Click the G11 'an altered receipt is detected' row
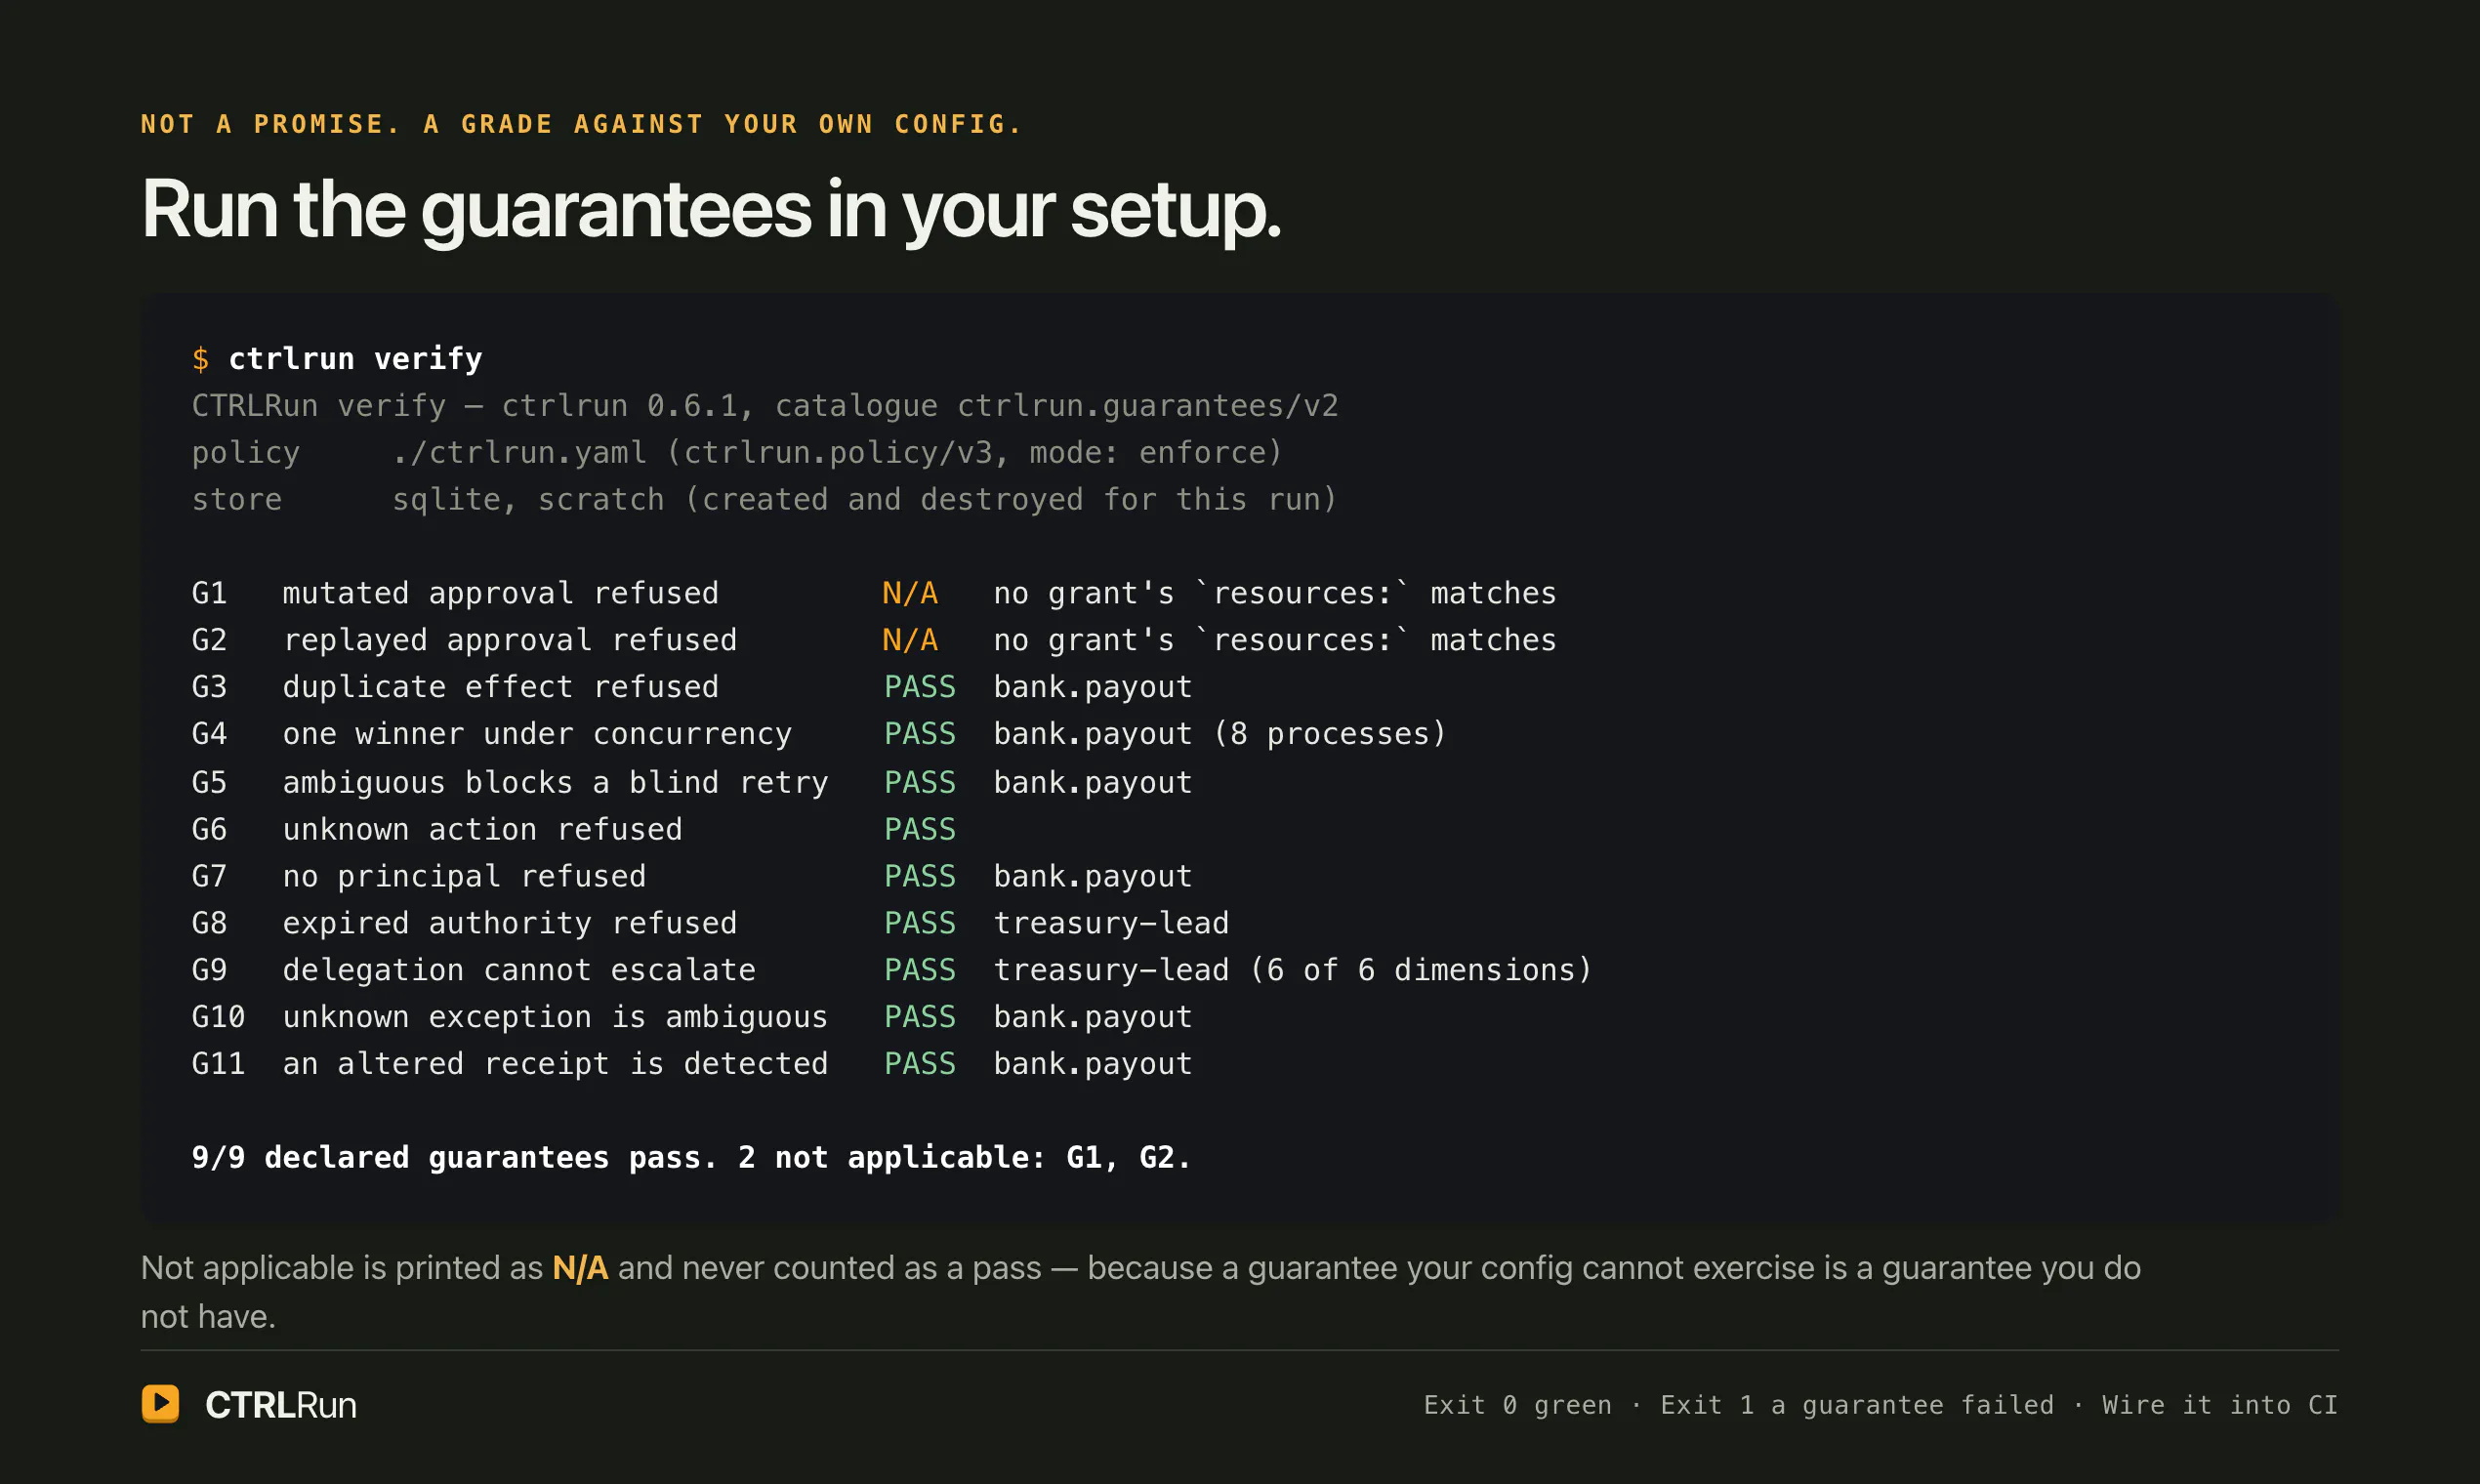Image resolution: width=2480 pixels, height=1484 pixels. click(692, 1064)
